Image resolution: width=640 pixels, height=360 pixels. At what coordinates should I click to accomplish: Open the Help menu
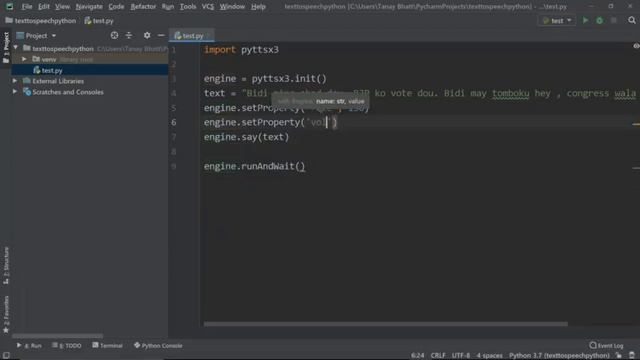pyautogui.click(x=258, y=7)
